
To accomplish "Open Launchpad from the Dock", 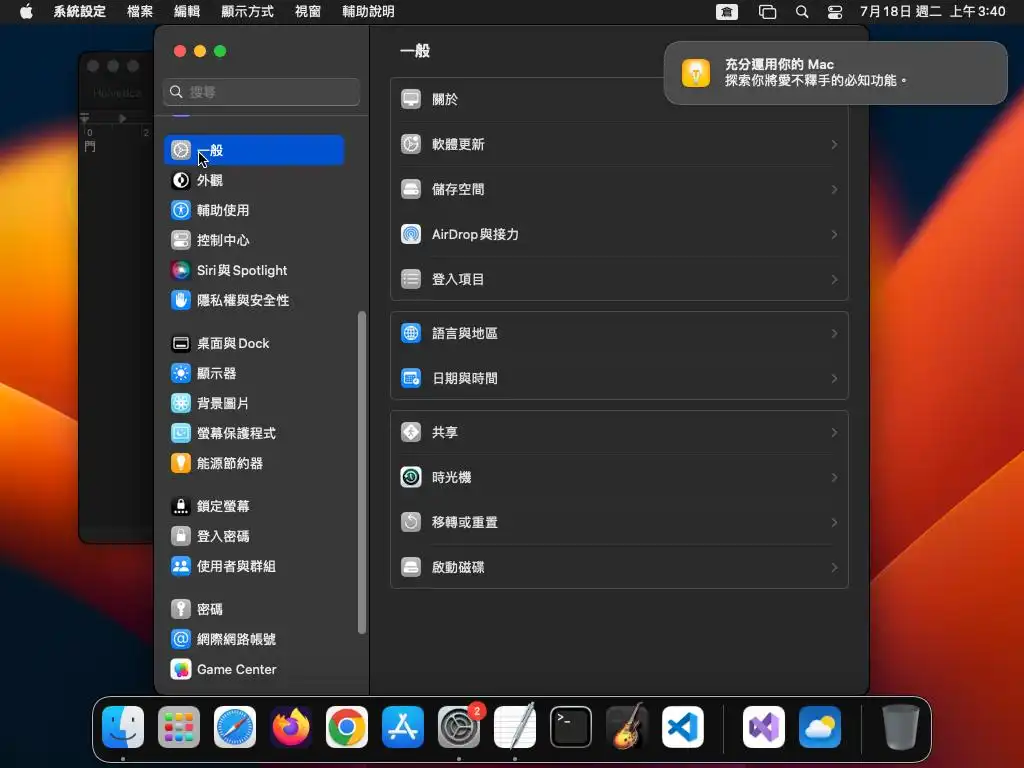I will [179, 727].
